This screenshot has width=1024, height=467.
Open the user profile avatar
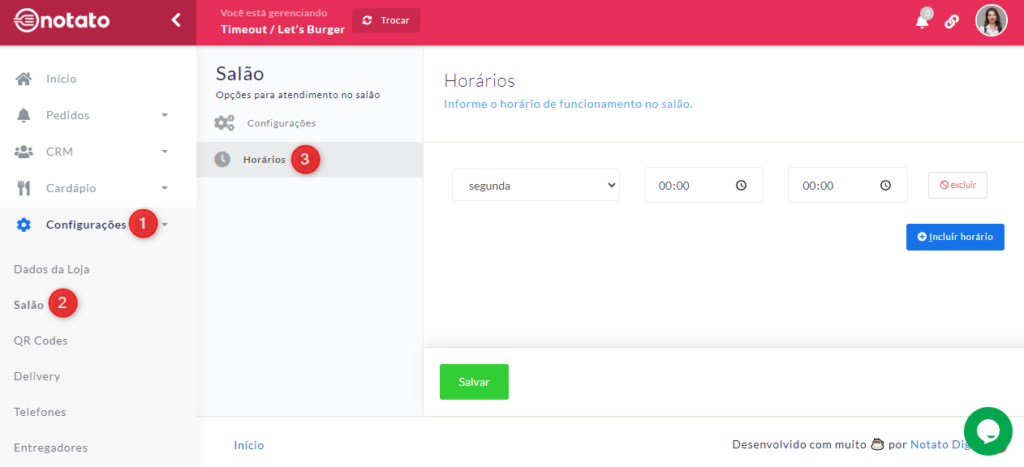(991, 20)
